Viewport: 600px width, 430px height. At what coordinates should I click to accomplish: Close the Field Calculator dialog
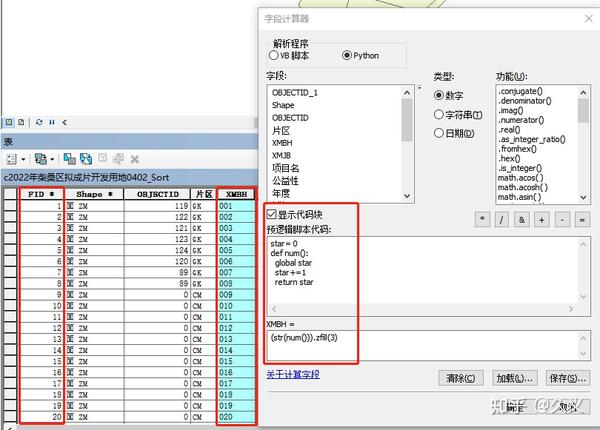tap(589, 18)
